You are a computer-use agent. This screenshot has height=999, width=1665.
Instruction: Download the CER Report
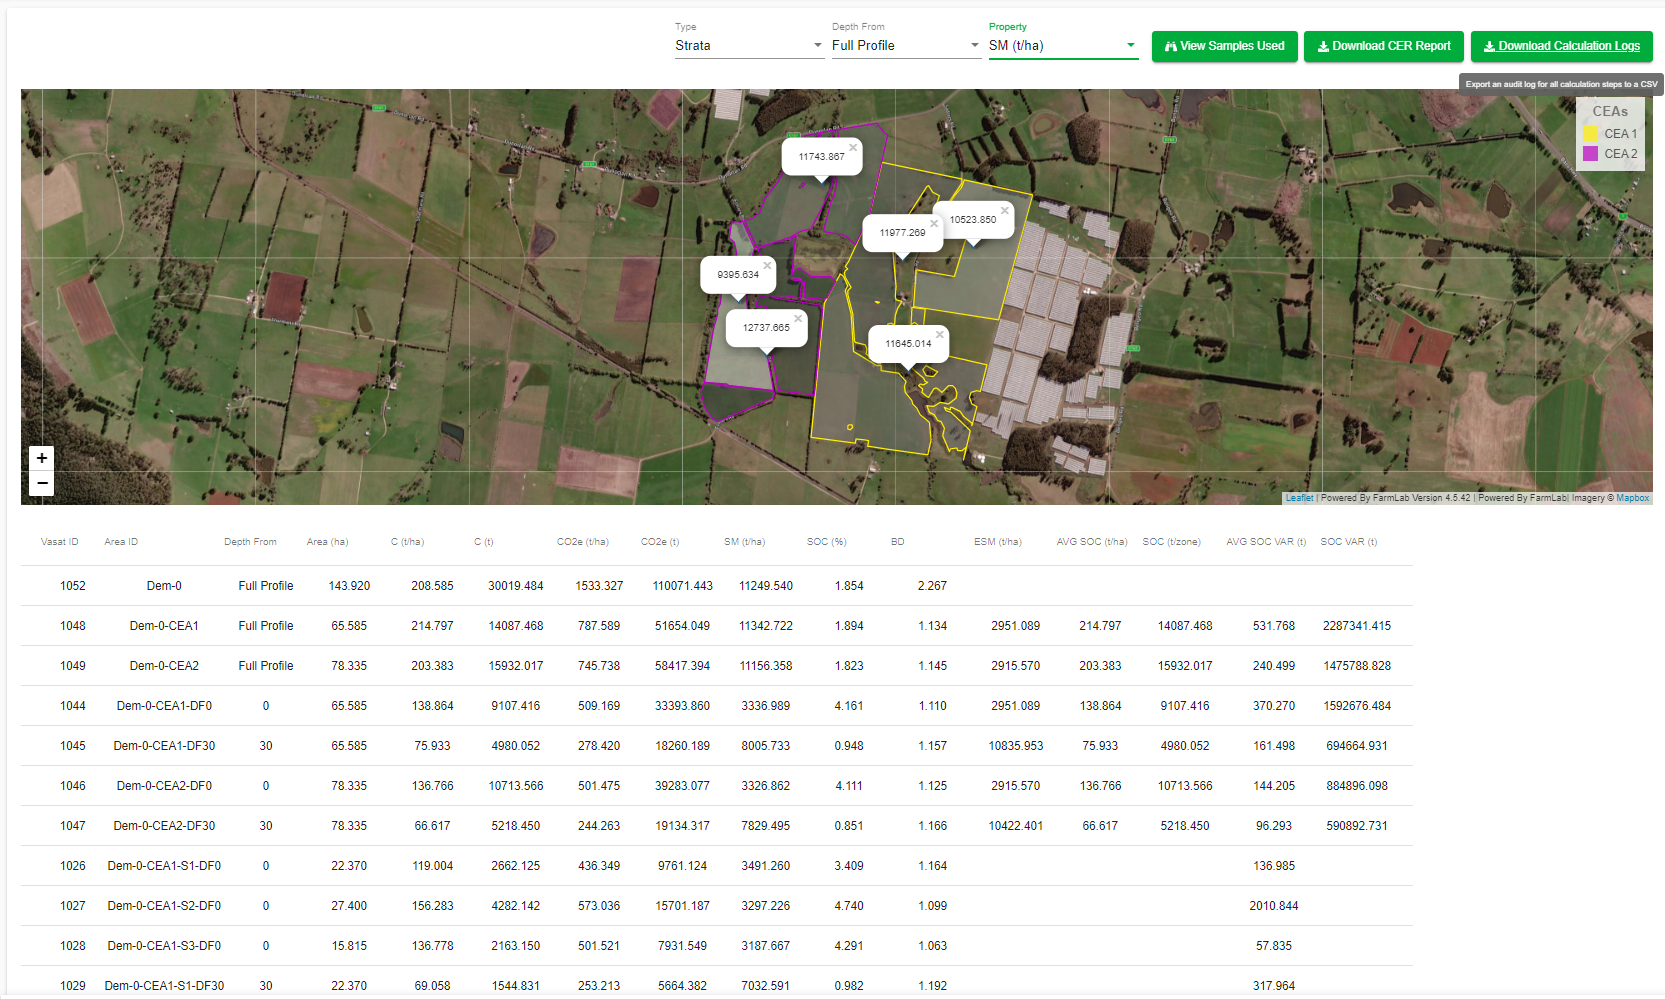tap(1383, 46)
